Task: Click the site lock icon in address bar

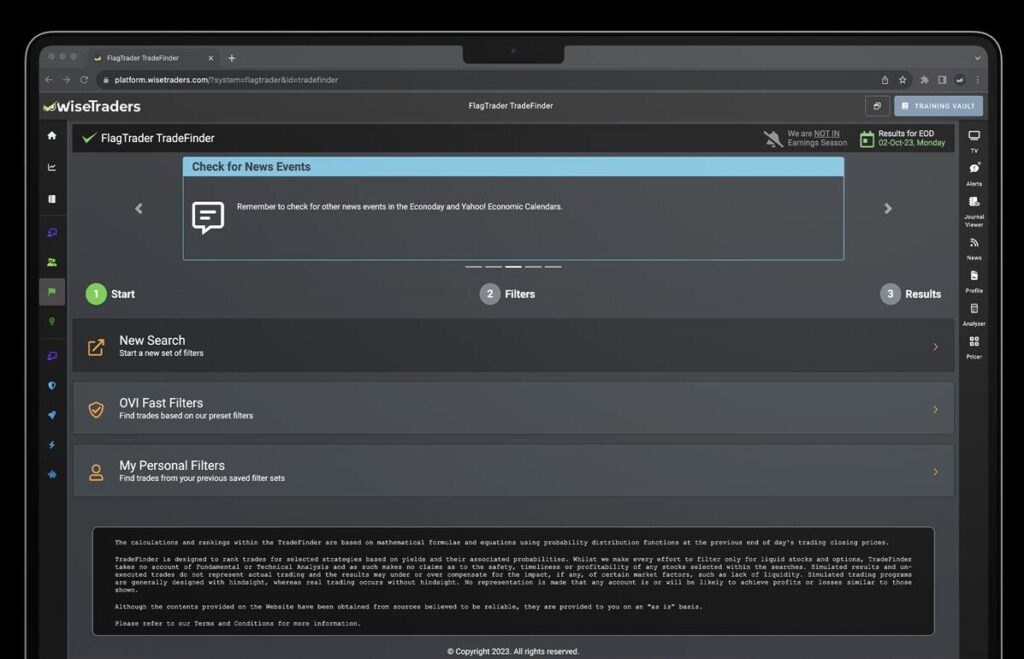Action: click(x=106, y=80)
